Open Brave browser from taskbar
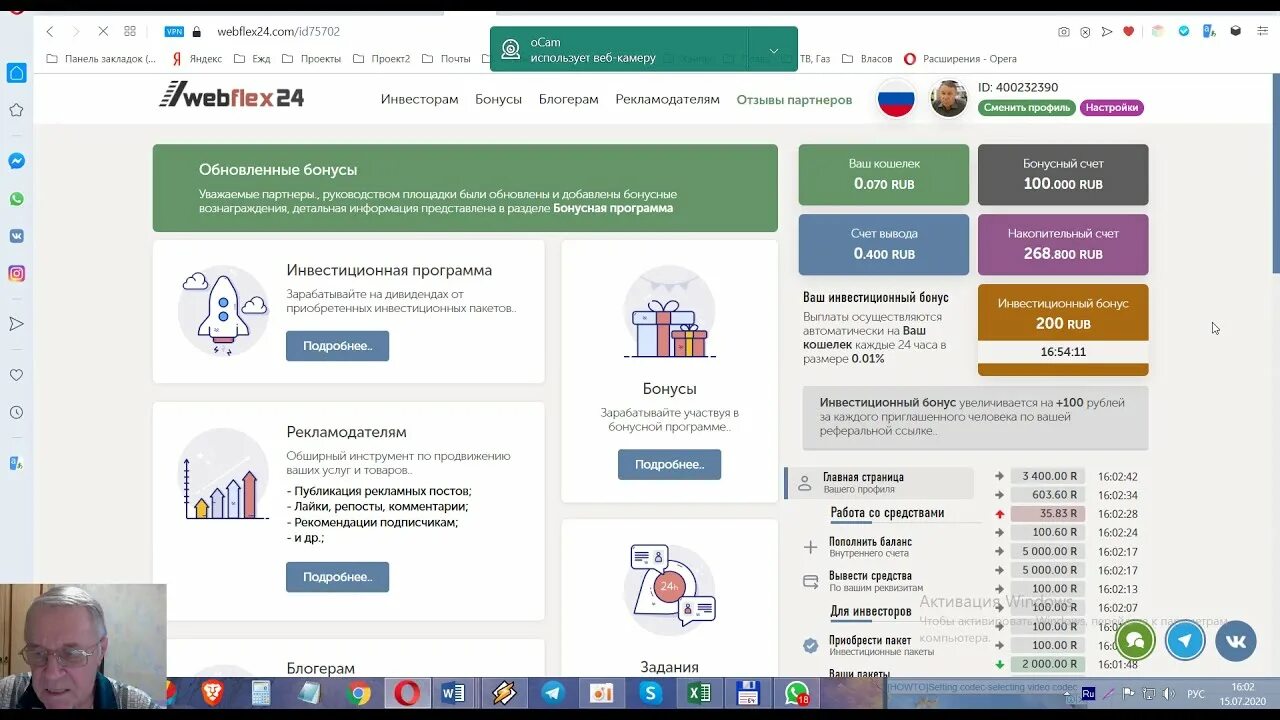 [212, 693]
